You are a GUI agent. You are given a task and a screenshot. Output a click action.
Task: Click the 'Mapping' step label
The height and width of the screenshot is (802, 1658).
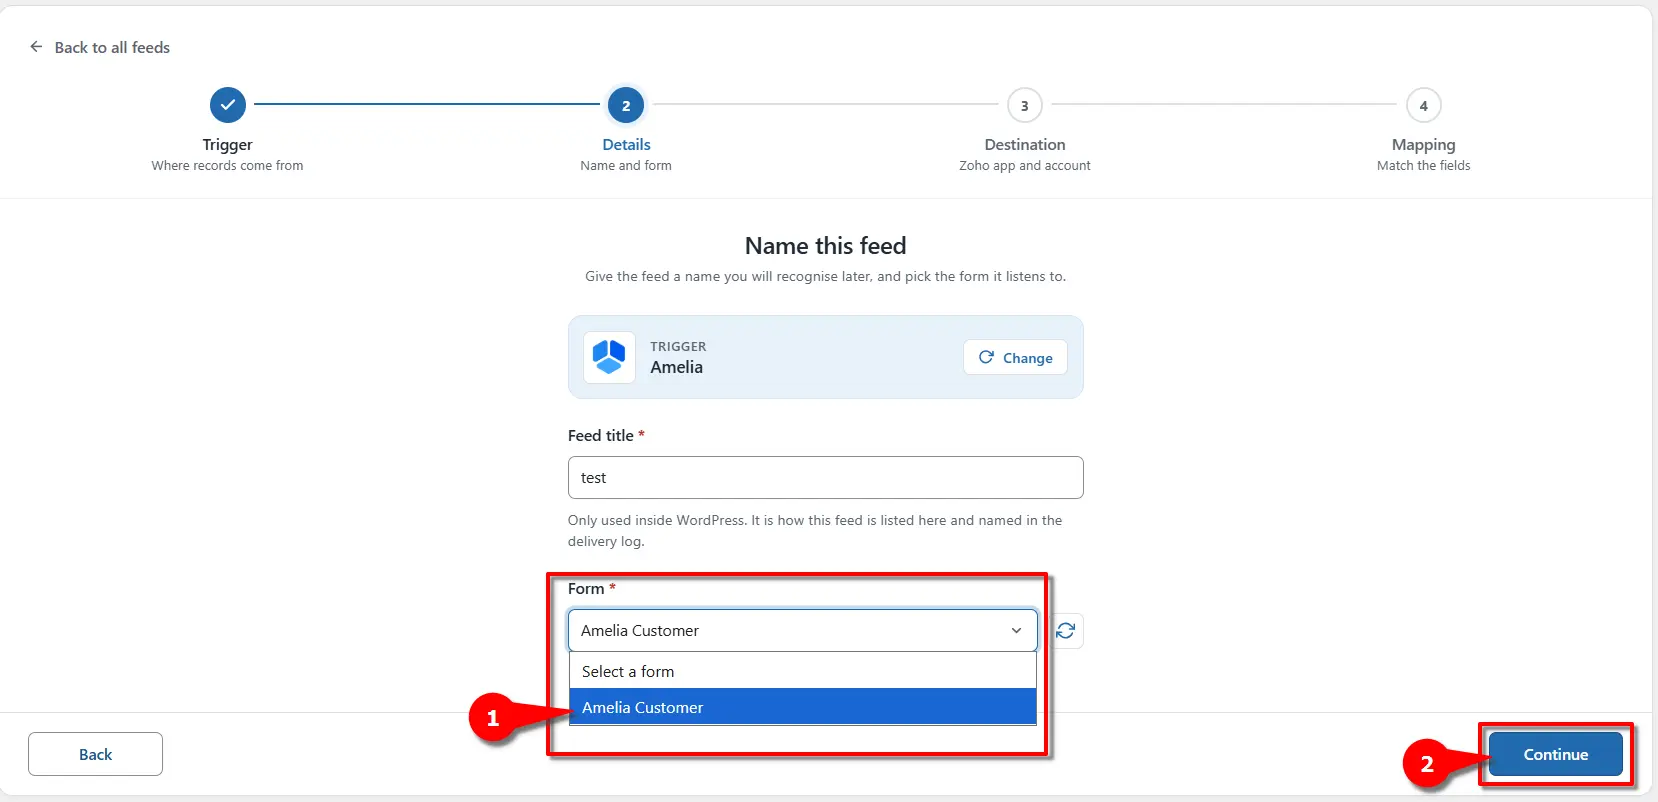pos(1423,145)
